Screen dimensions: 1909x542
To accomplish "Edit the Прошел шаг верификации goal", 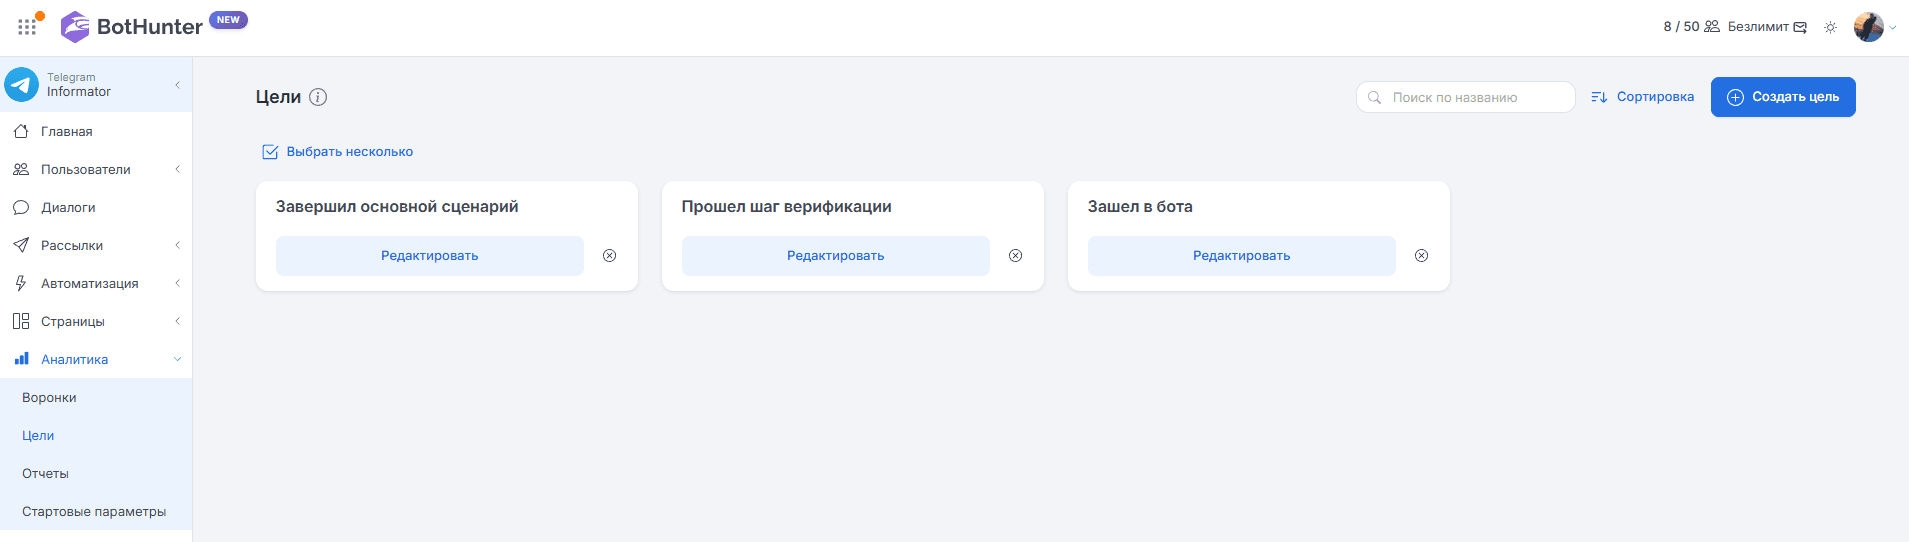I will (x=836, y=256).
